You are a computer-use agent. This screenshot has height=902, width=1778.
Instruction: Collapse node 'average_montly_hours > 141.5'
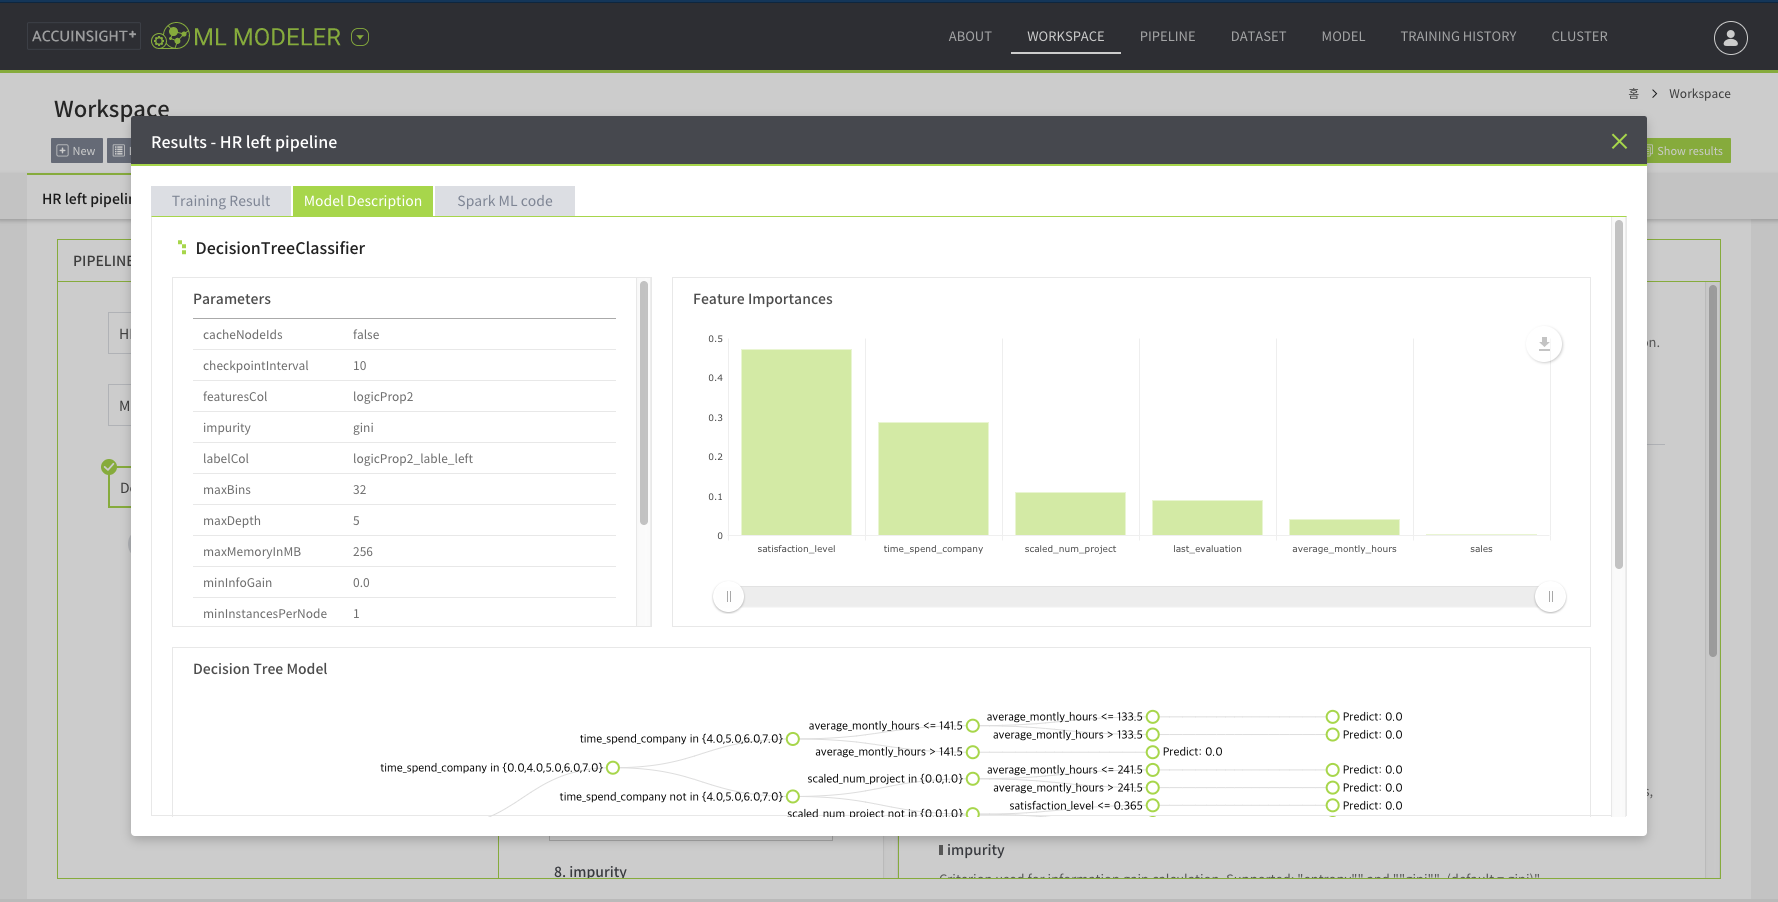pyautogui.click(x=973, y=752)
